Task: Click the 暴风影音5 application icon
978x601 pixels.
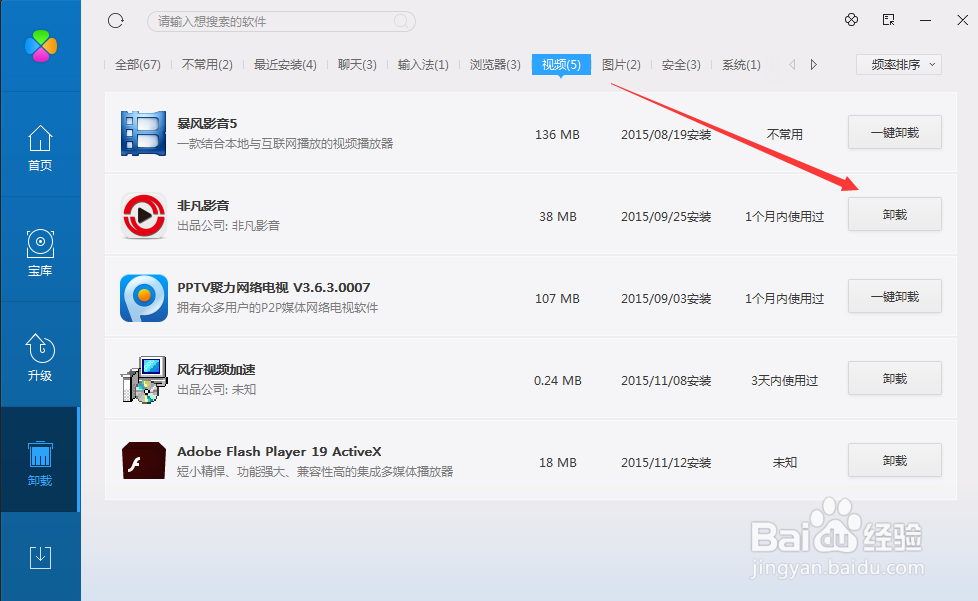Action: [143, 131]
